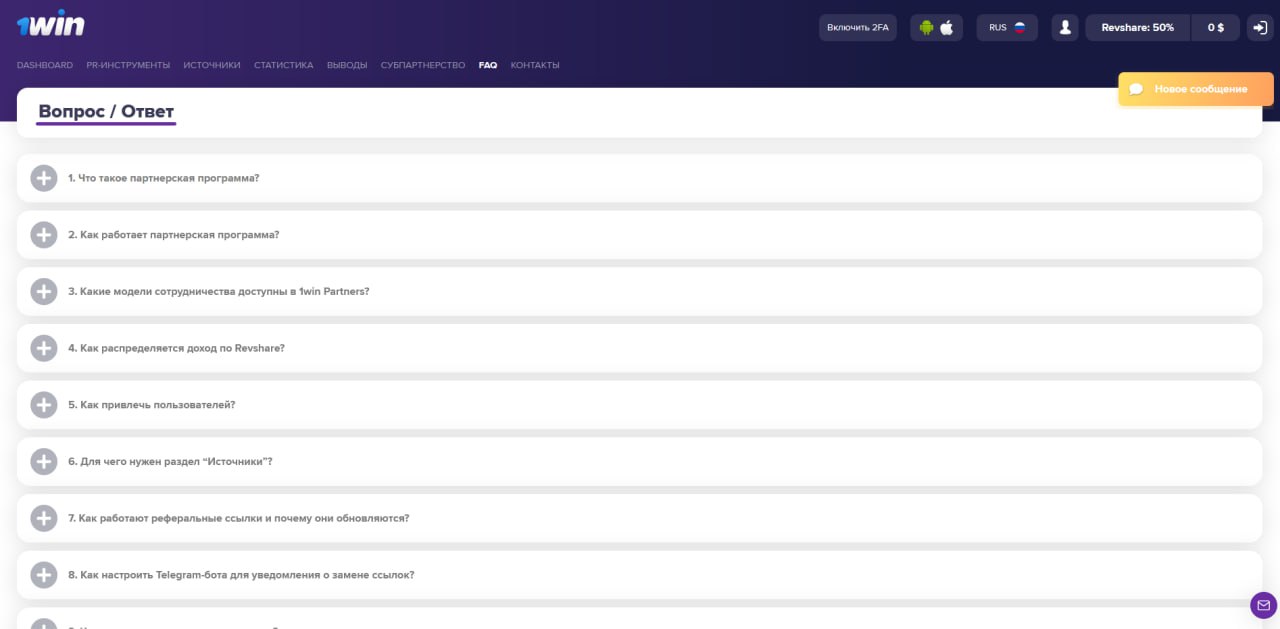Click the Apple app icon
The height and width of the screenshot is (629, 1280).
pyautogui.click(x=947, y=28)
